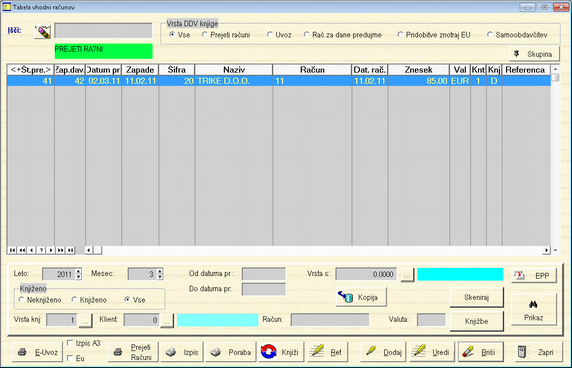Go to next record arrow
The height and width of the screenshot is (368, 572).
51,250
